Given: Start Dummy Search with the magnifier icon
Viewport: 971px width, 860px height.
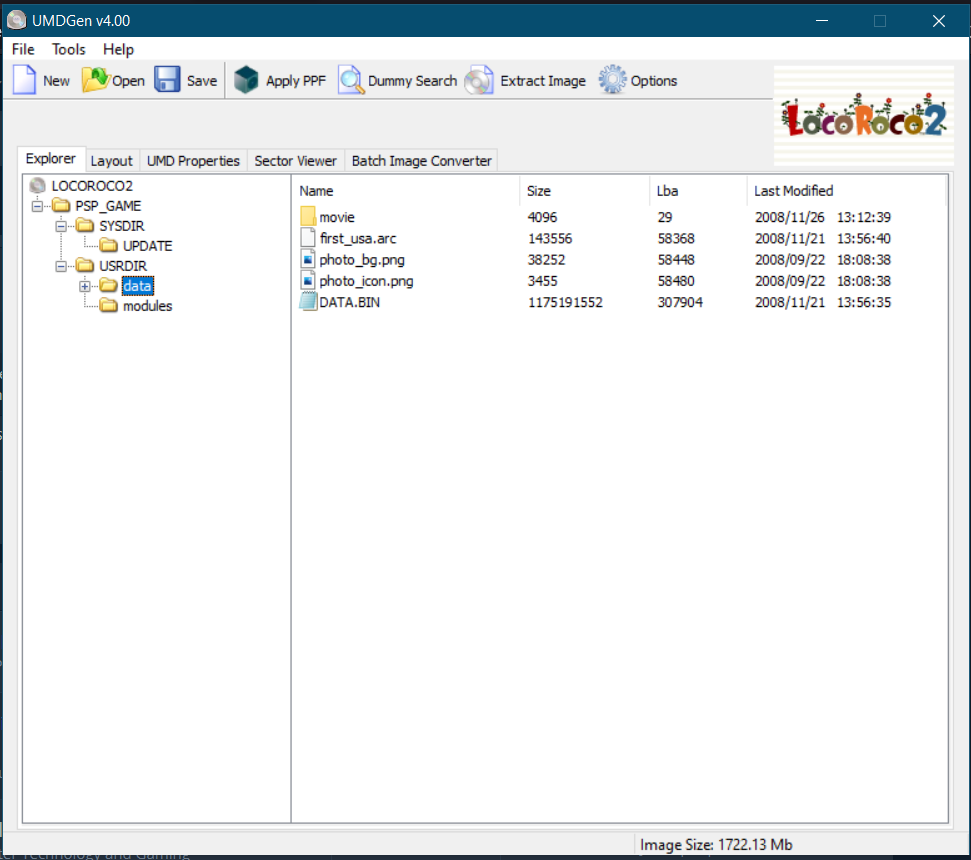Looking at the screenshot, I should pos(351,80).
